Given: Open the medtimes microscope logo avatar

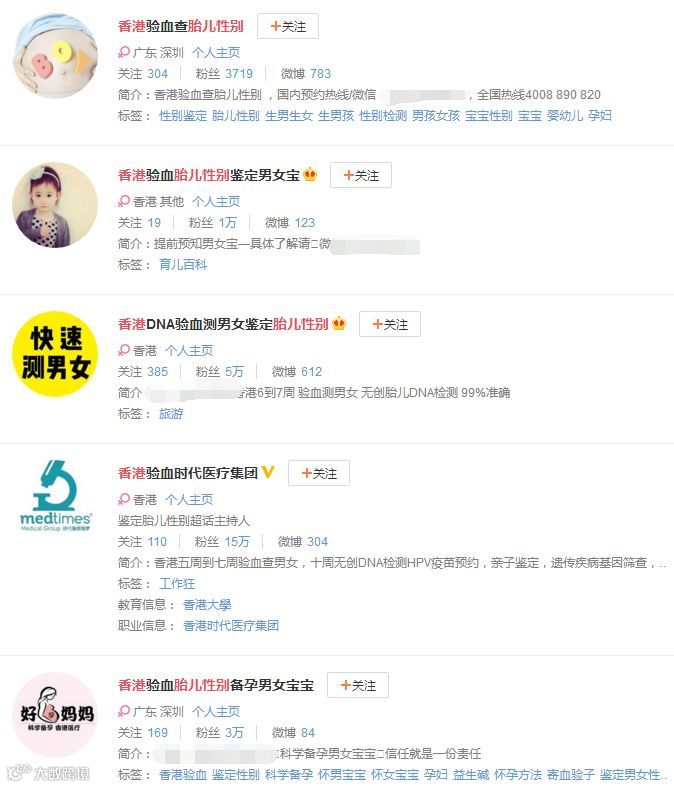Looking at the screenshot, I should coord(55,495).
